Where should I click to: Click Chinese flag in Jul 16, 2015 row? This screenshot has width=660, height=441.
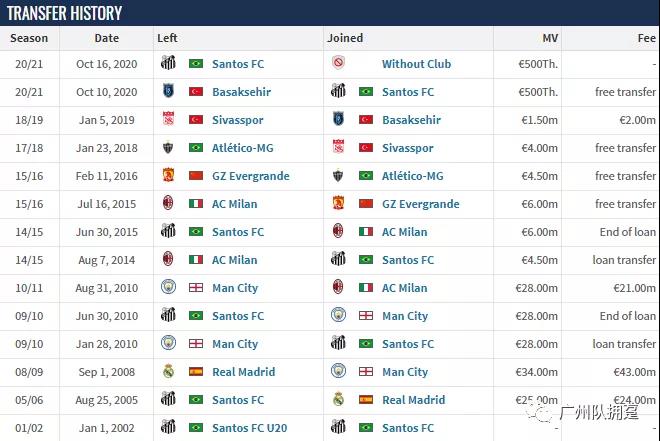366,203
